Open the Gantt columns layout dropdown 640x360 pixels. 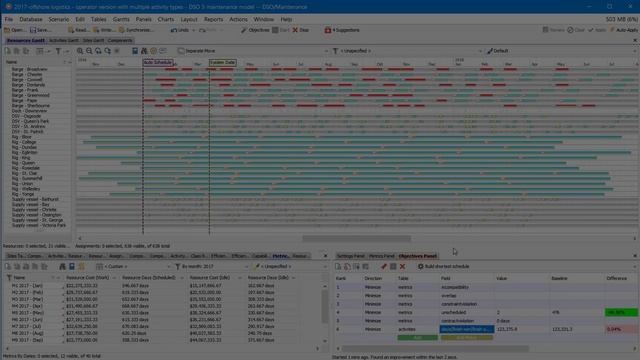pyautogui.click(x=42, y=51)
